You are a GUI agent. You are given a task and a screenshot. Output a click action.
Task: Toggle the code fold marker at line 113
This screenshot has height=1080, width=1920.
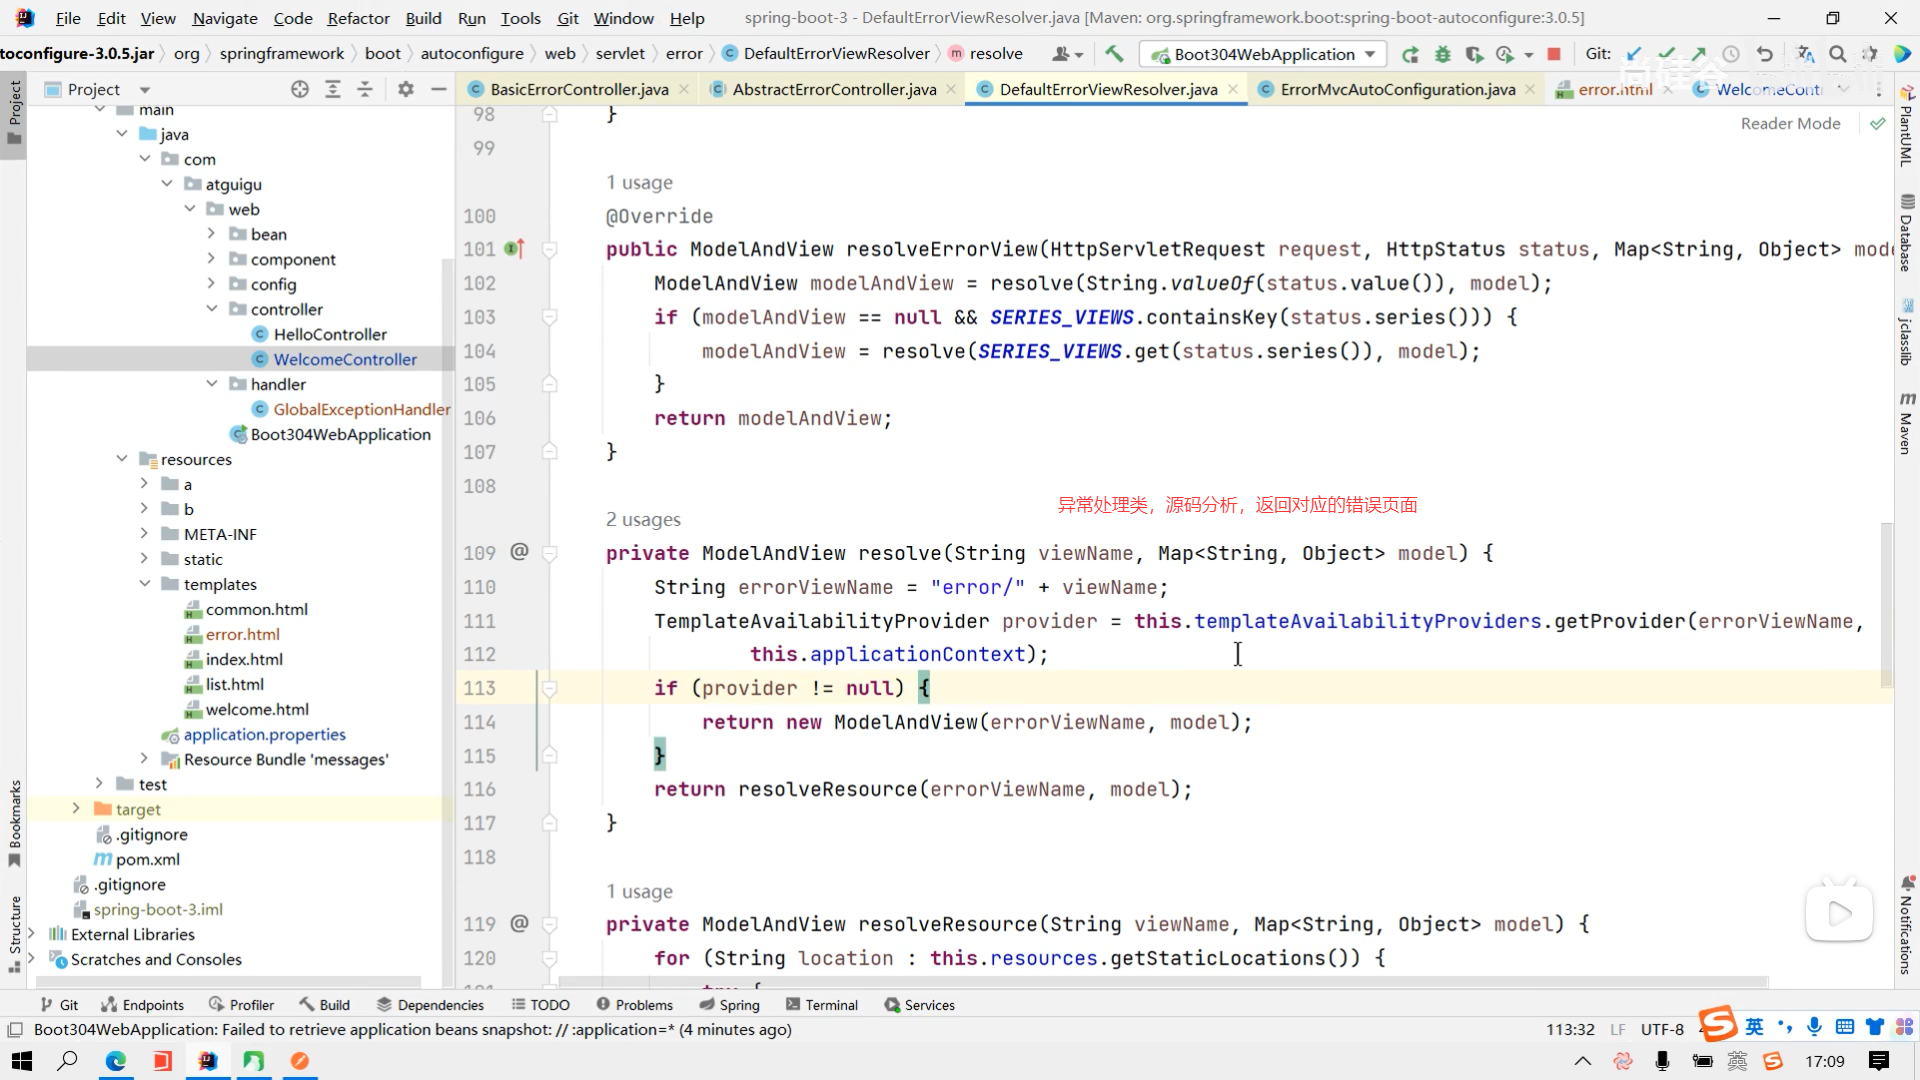coord(549,688)
